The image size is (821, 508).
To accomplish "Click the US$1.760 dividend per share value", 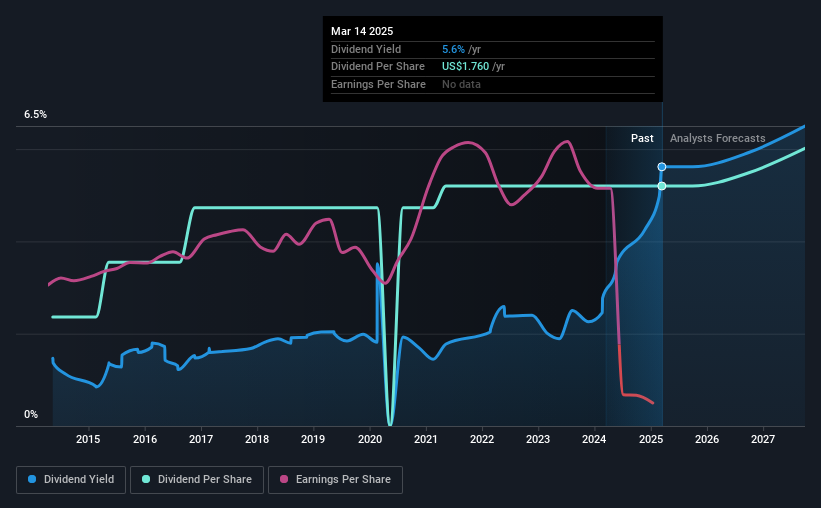I will [x=465, y=67].
